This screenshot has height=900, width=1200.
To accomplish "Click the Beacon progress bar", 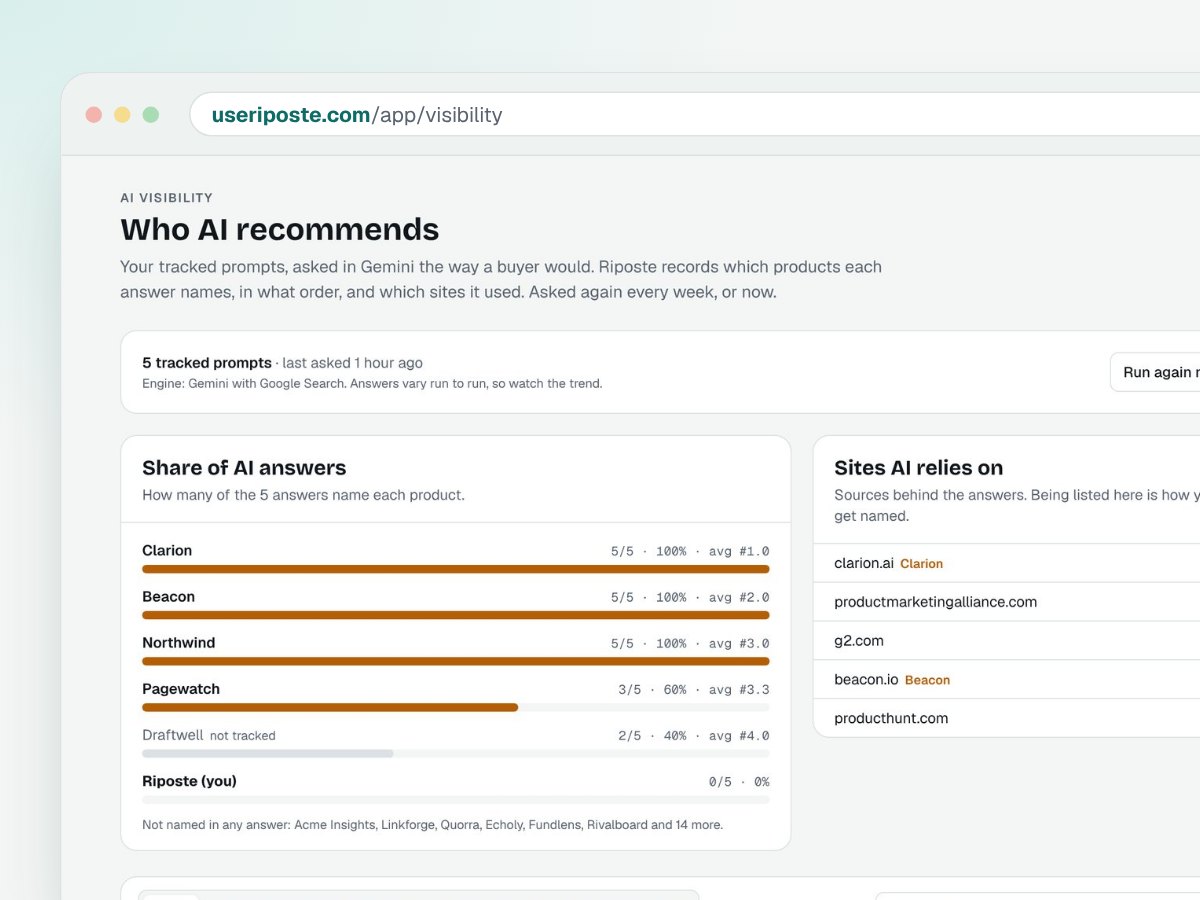I will tap(456, 615).
